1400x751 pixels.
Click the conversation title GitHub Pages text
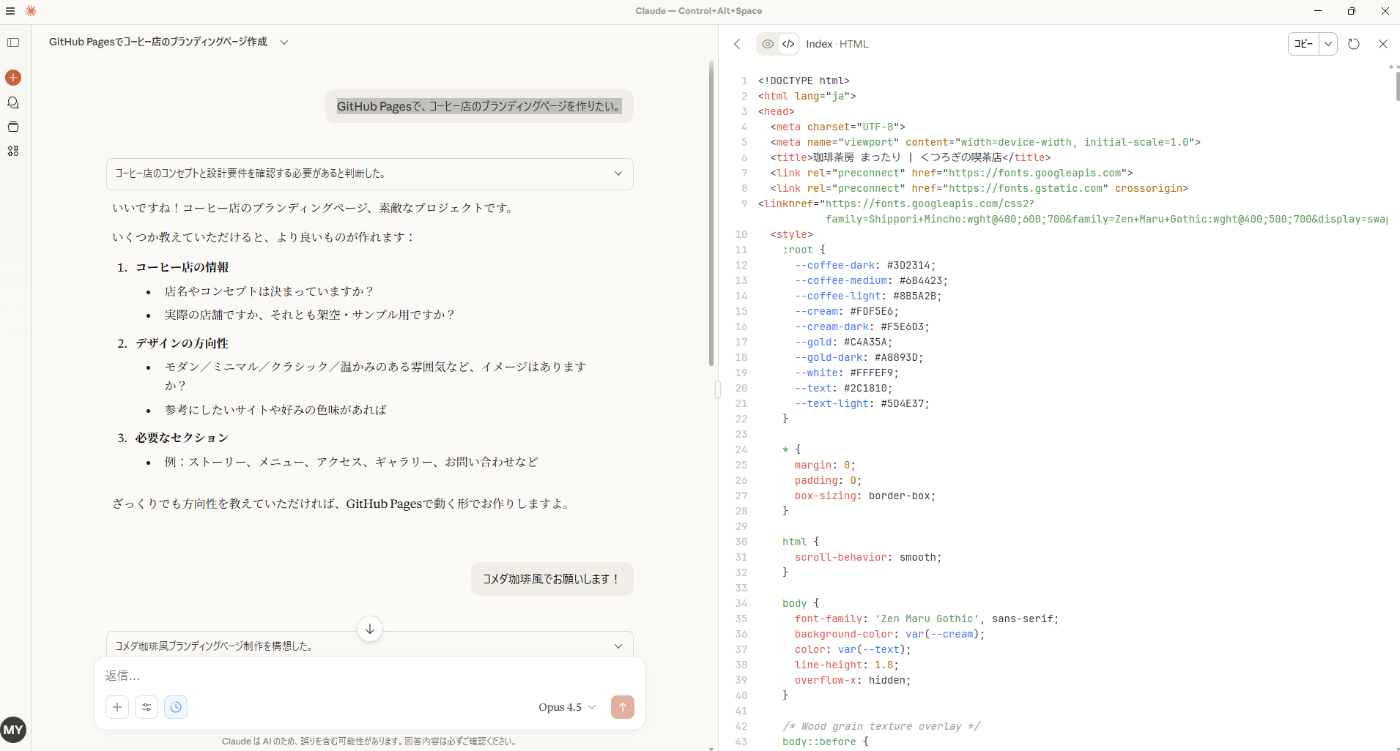(158, 42)
